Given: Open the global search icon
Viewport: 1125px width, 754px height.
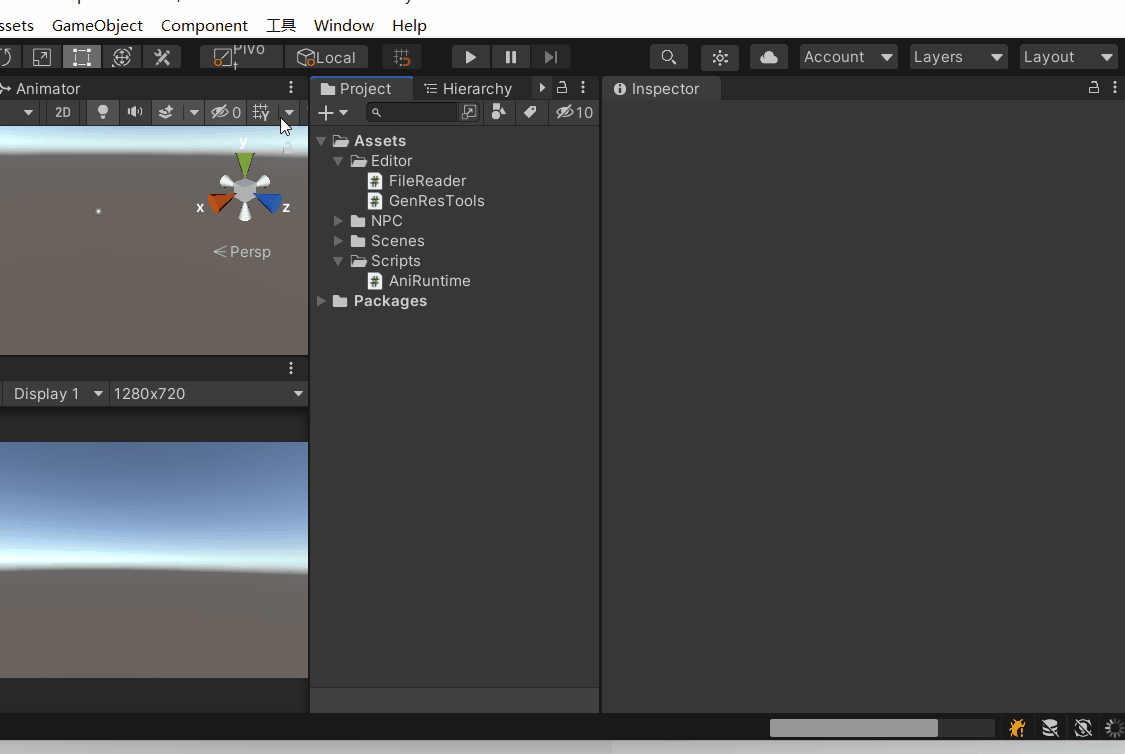Looking at the screenshot, I should pyautogui.click(x=669, y=57).
